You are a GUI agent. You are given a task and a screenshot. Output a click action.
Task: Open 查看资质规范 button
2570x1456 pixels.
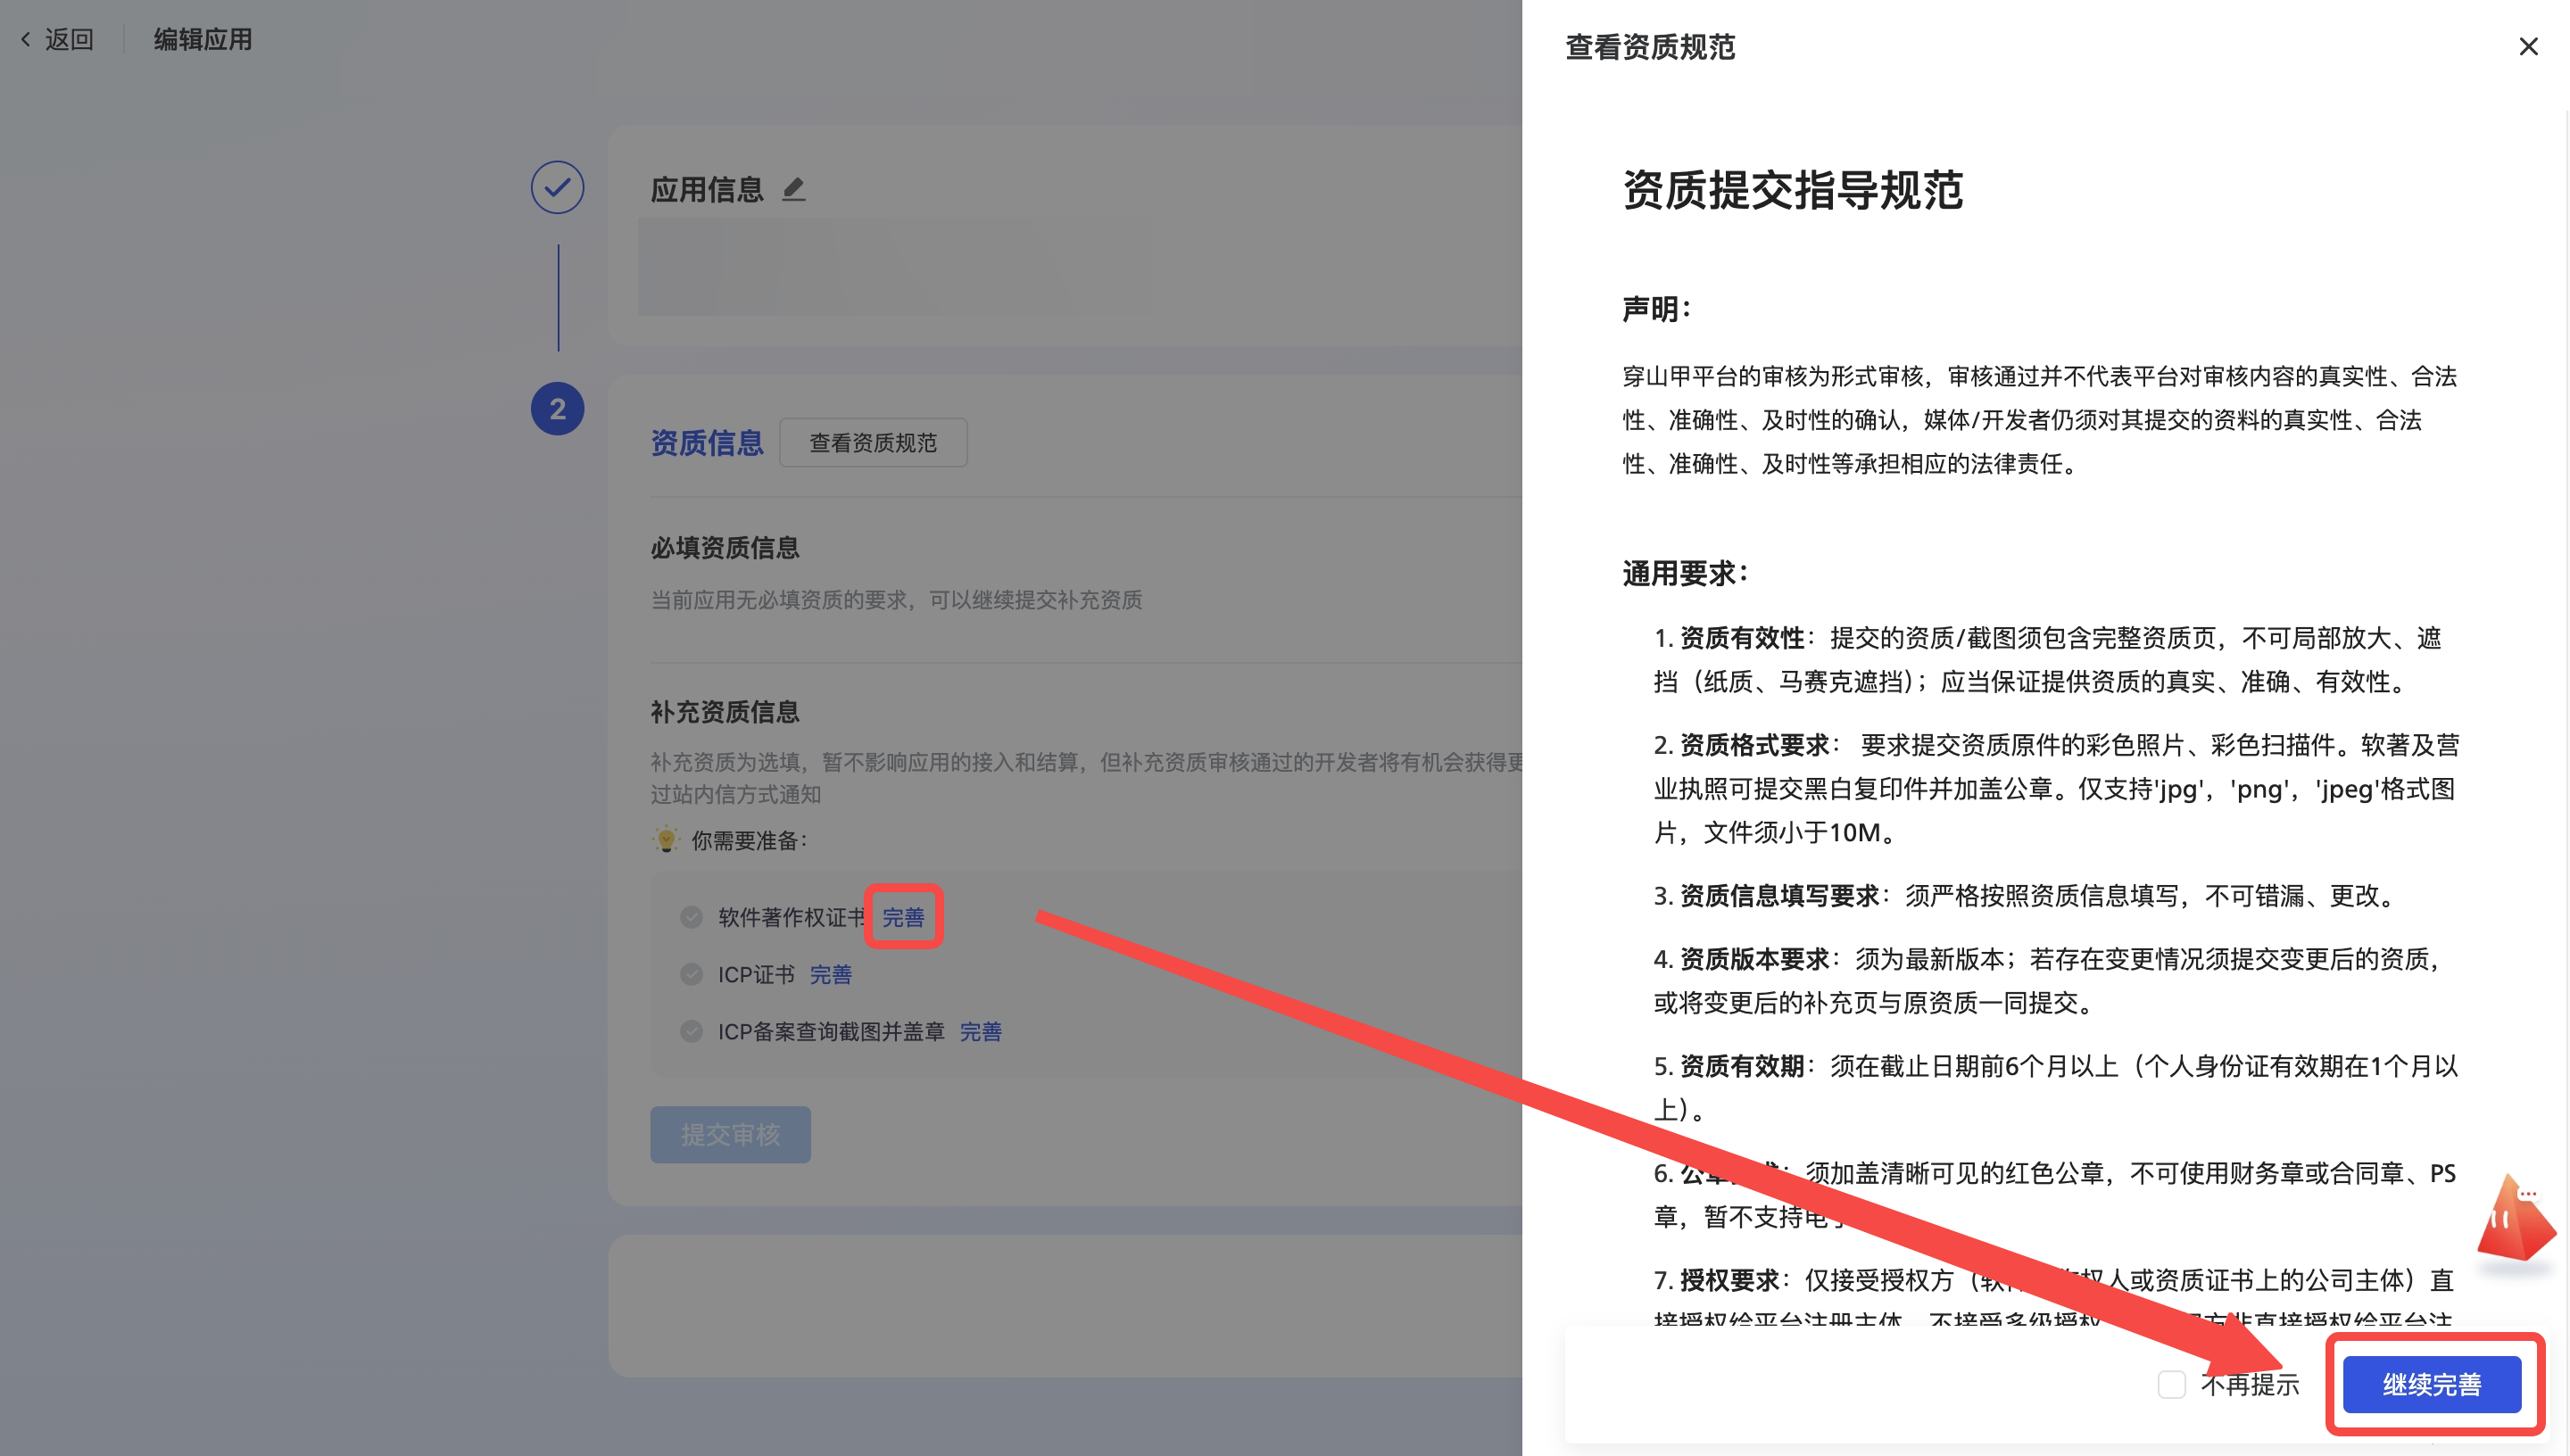click(872, 442)
